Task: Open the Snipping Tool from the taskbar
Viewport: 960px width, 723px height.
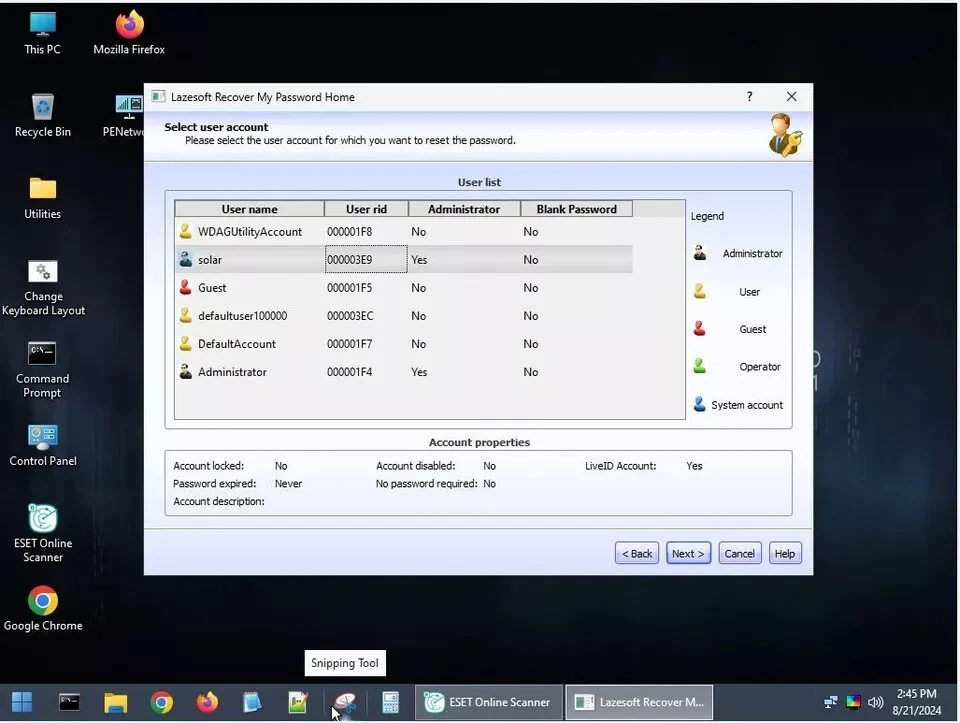Action: [x=345, y=703]
